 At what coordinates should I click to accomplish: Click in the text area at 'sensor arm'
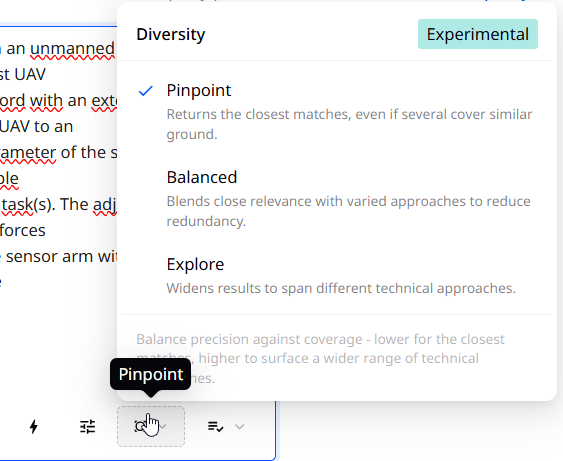(49, 256)
